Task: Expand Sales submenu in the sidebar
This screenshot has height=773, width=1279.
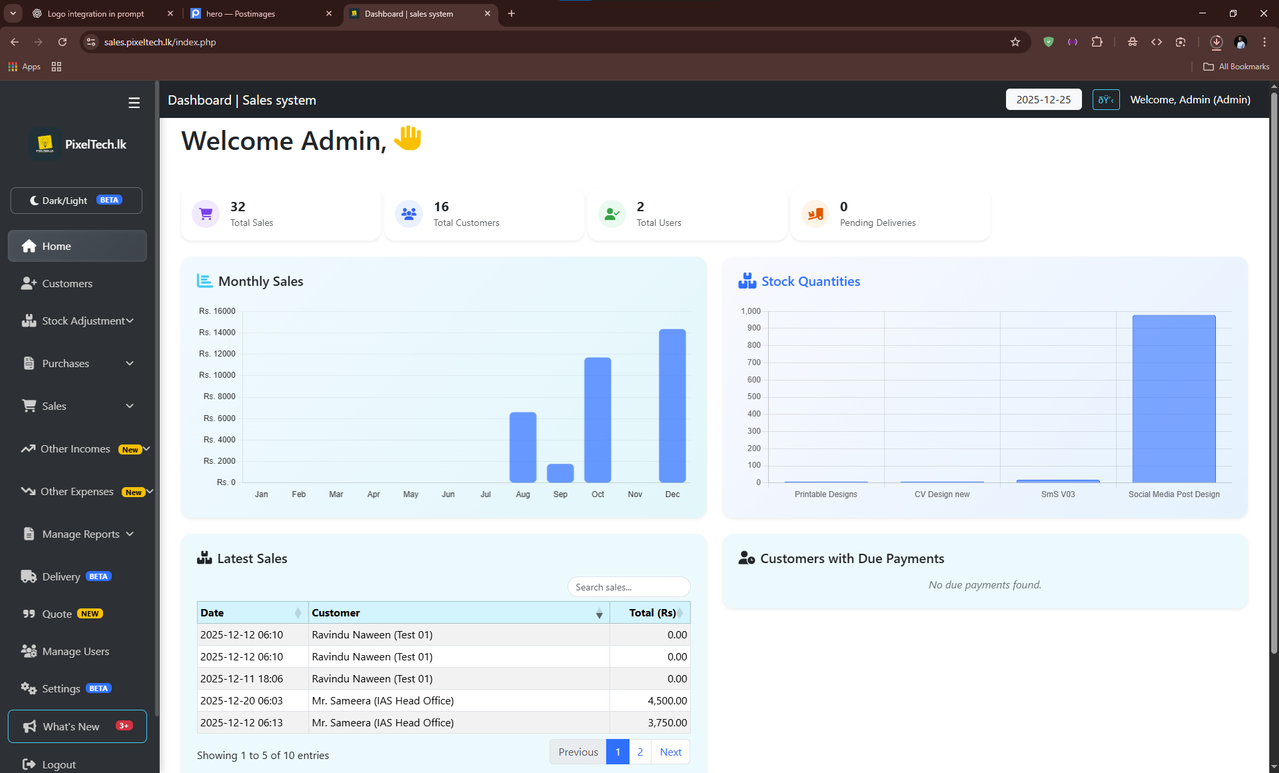Action: click(x=77, y=406)
